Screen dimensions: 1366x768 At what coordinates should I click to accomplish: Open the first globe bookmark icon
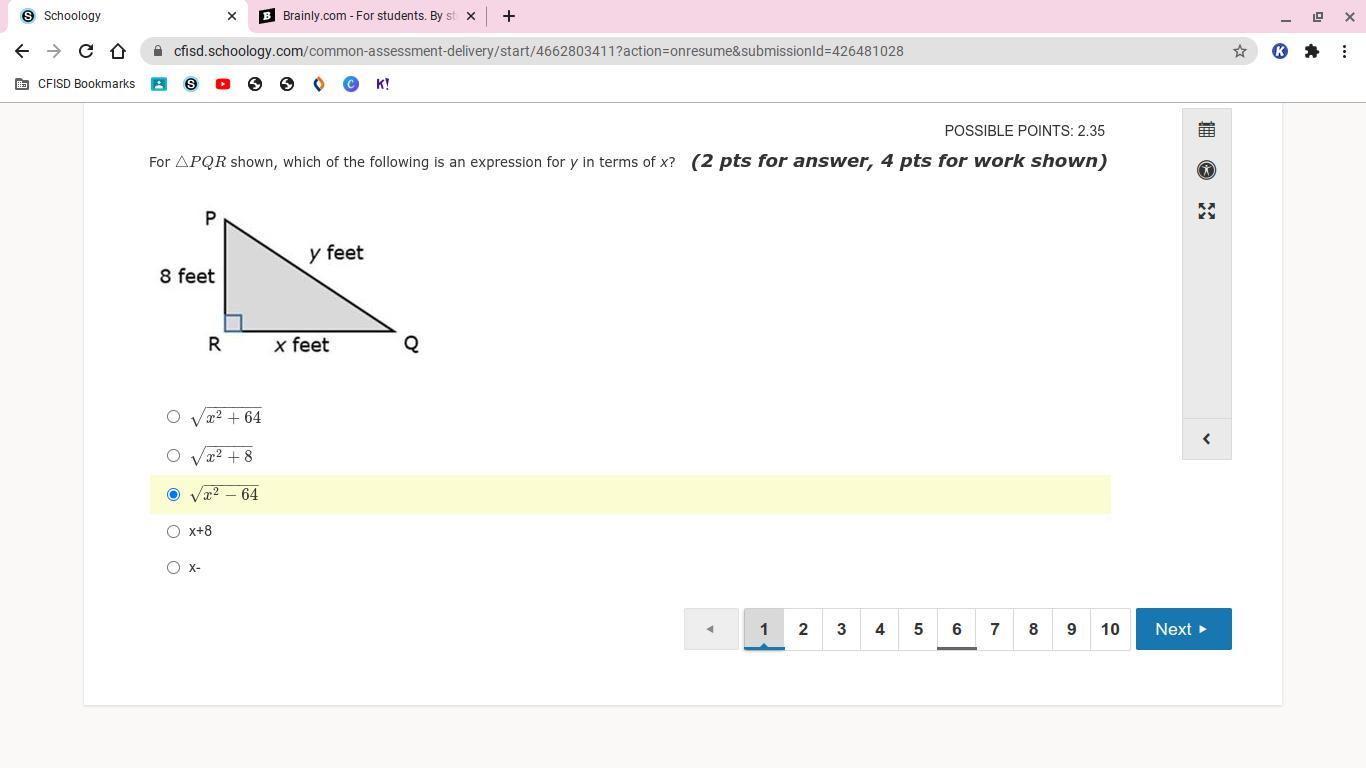255,84
